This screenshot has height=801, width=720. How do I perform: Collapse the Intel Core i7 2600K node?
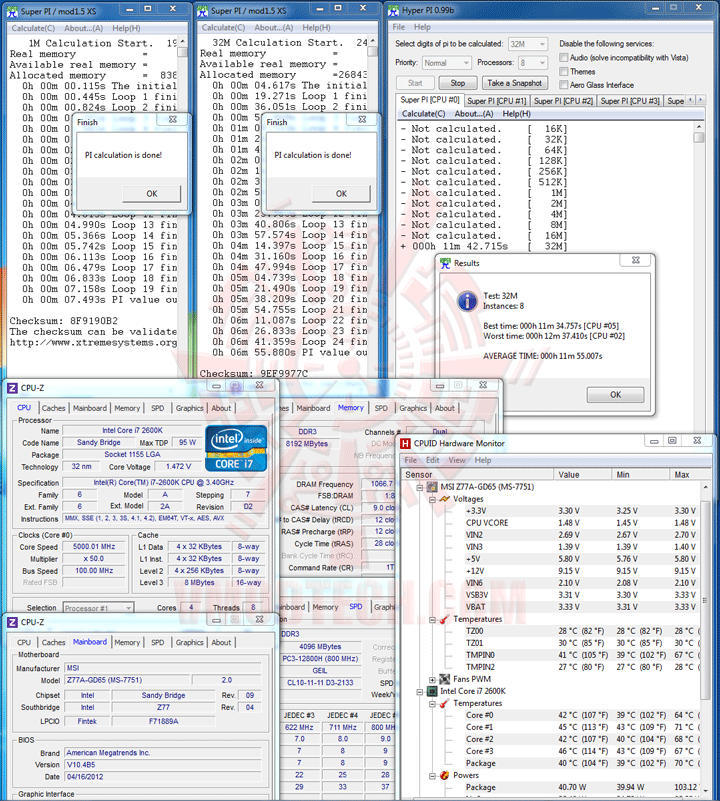[420, 692]
